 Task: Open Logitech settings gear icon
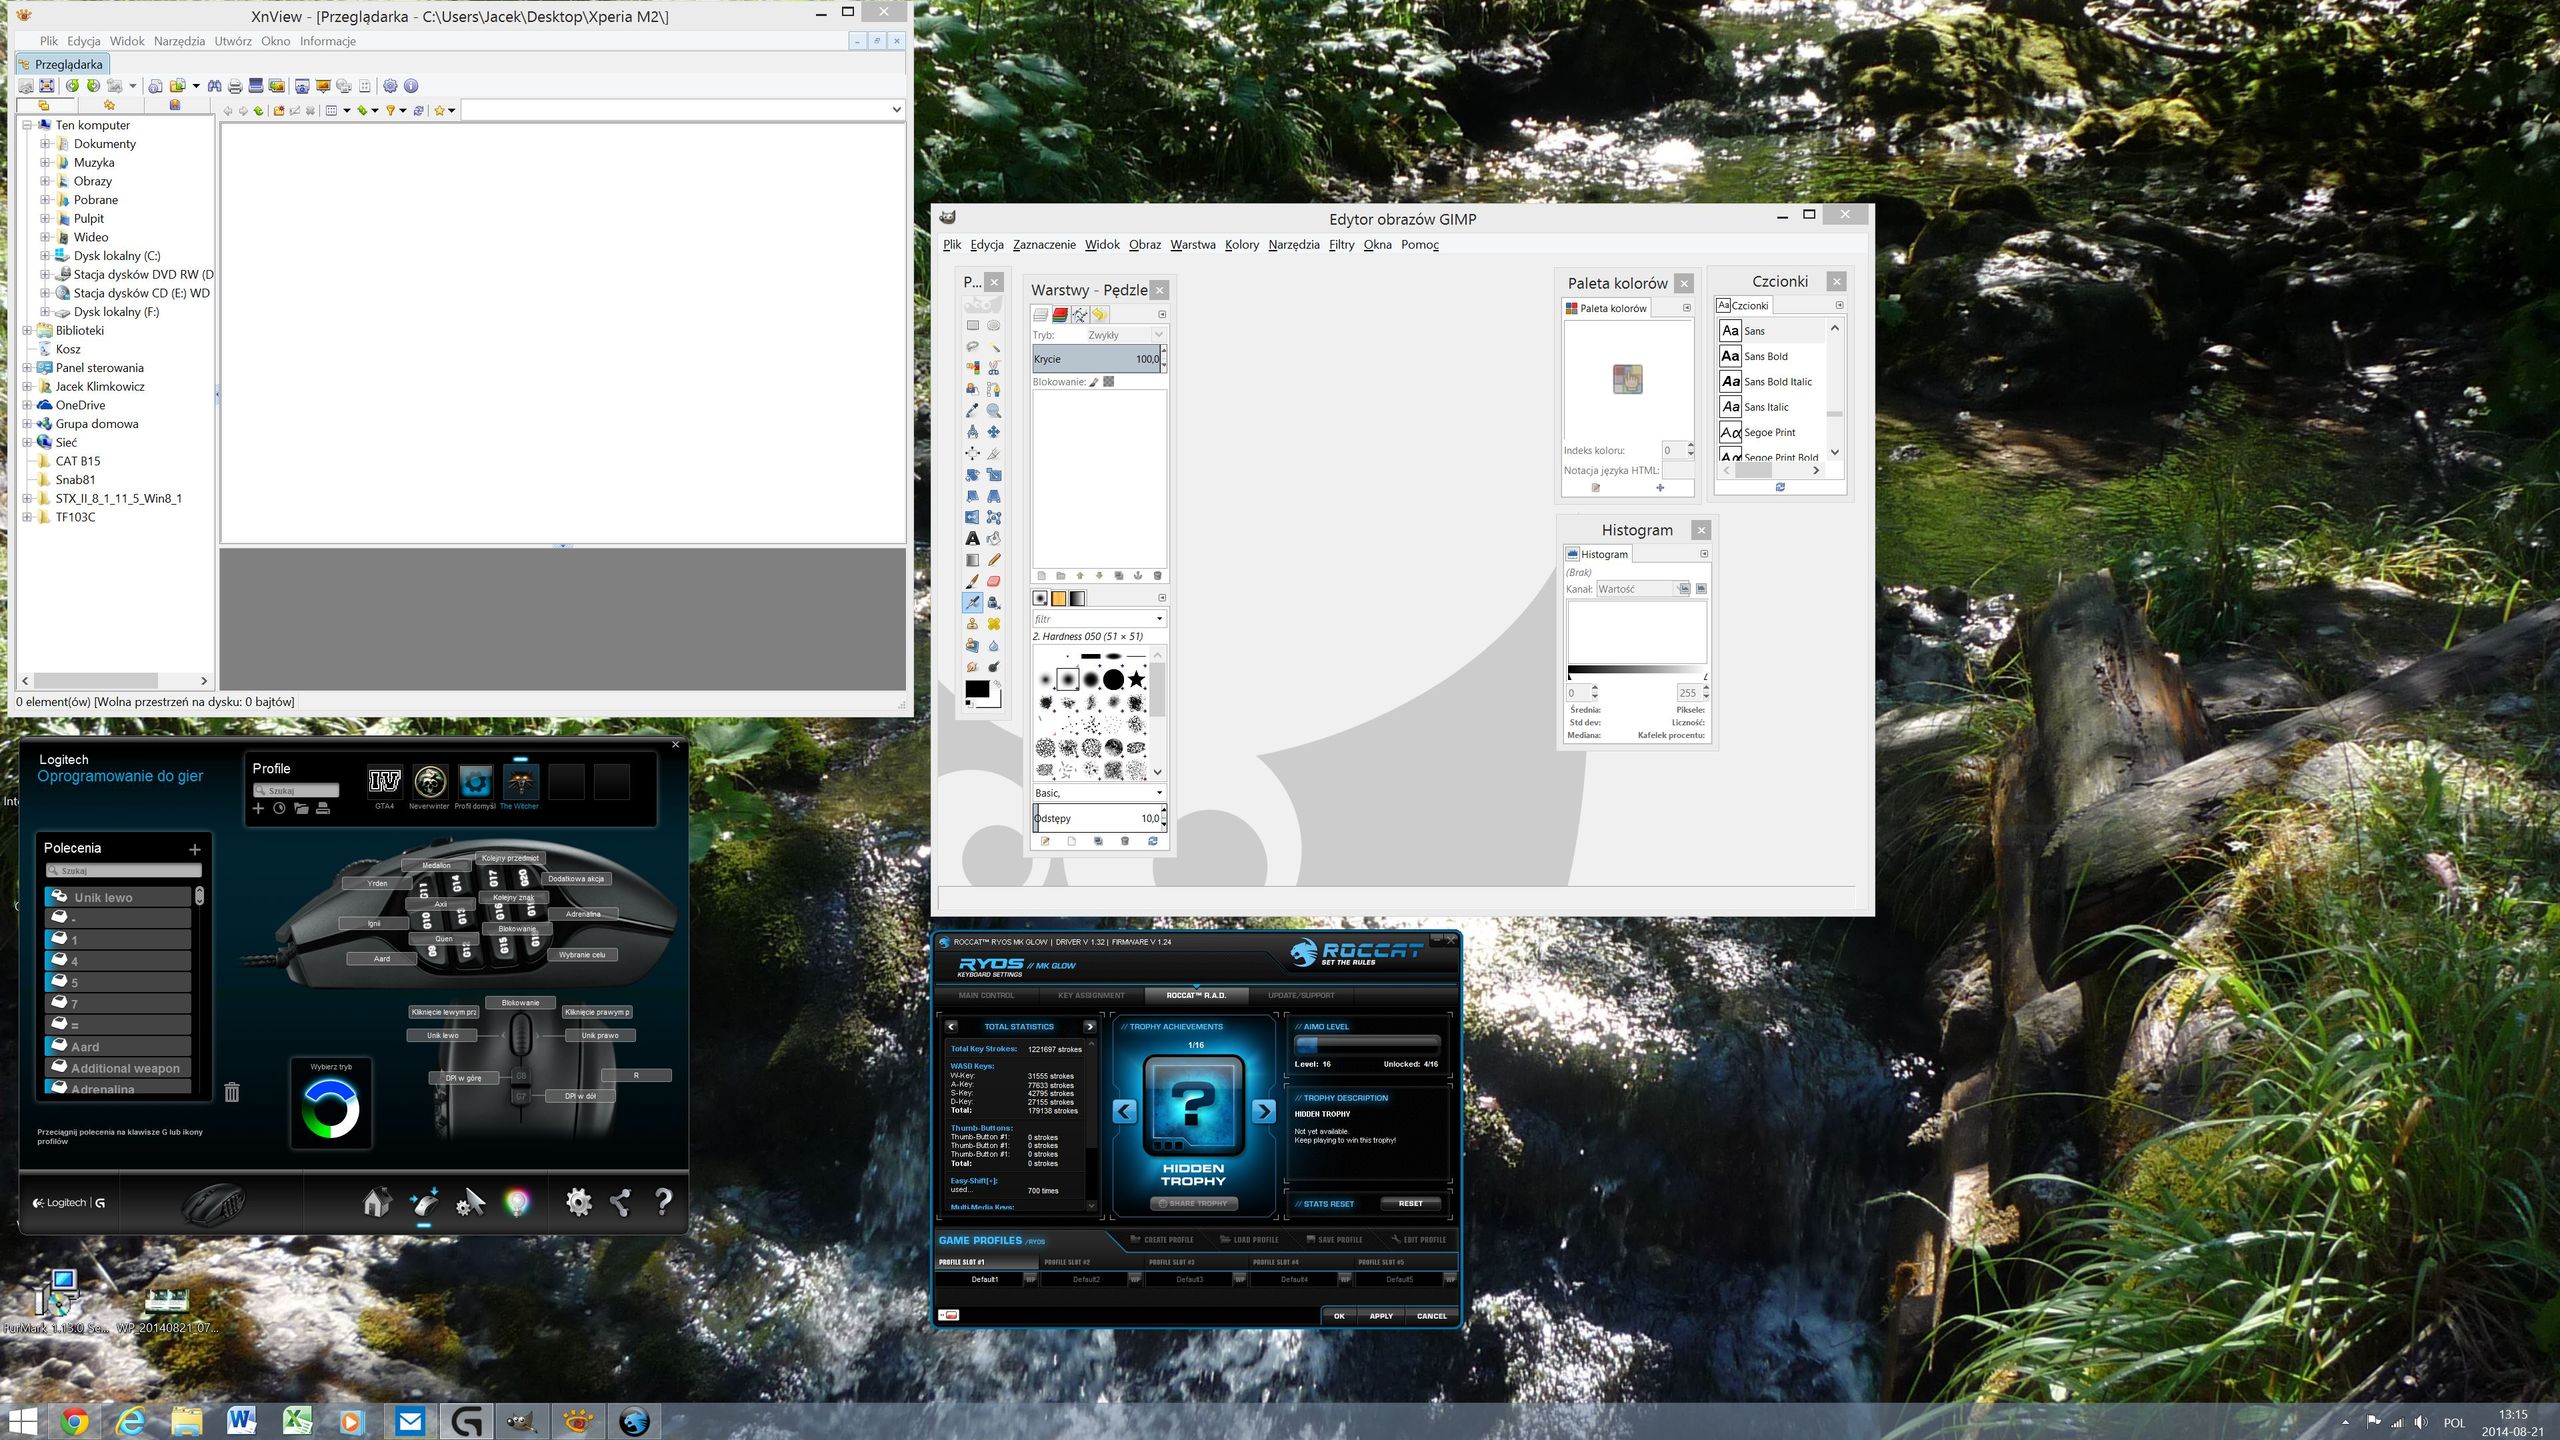coord(579,1202)
